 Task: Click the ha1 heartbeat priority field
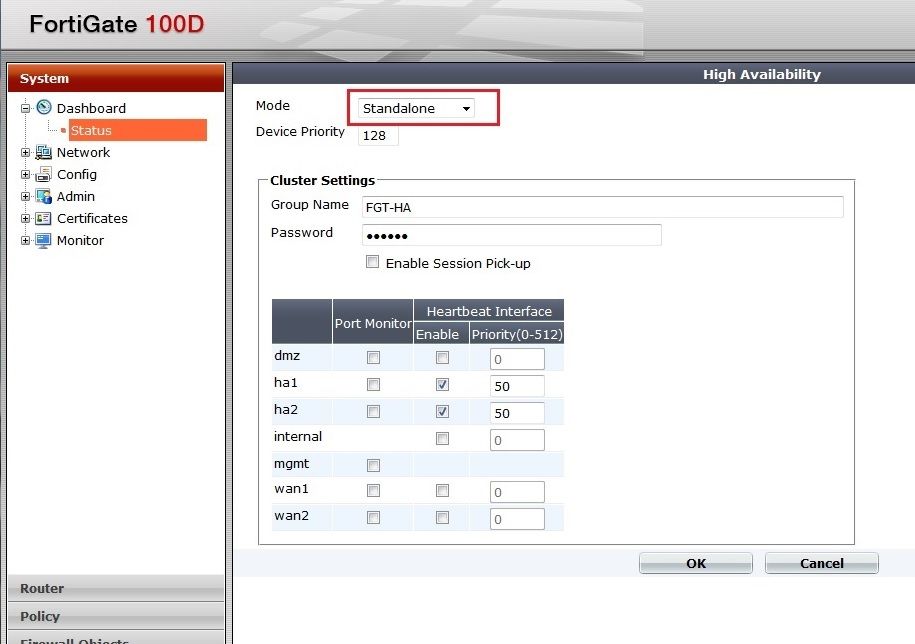tap(517, 386)
